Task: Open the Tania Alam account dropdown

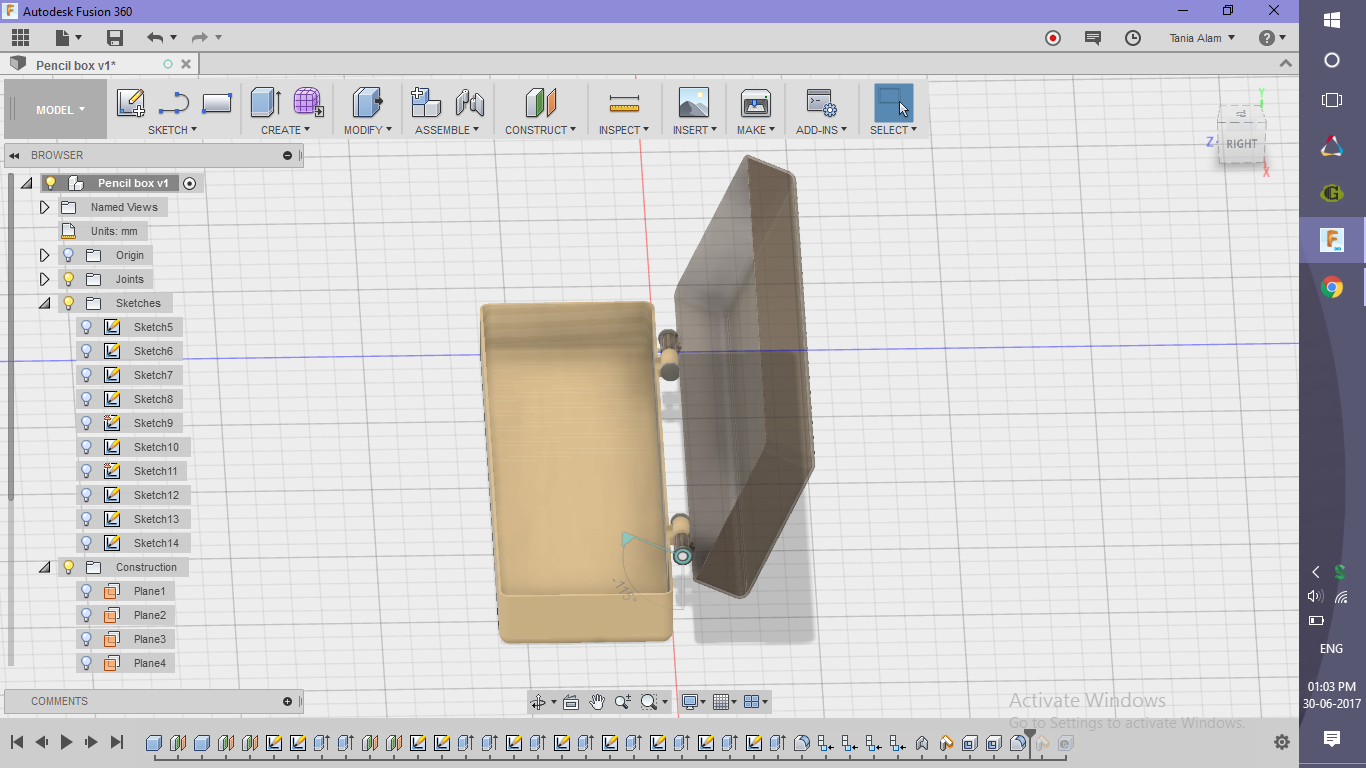Action: (1202, 38)
